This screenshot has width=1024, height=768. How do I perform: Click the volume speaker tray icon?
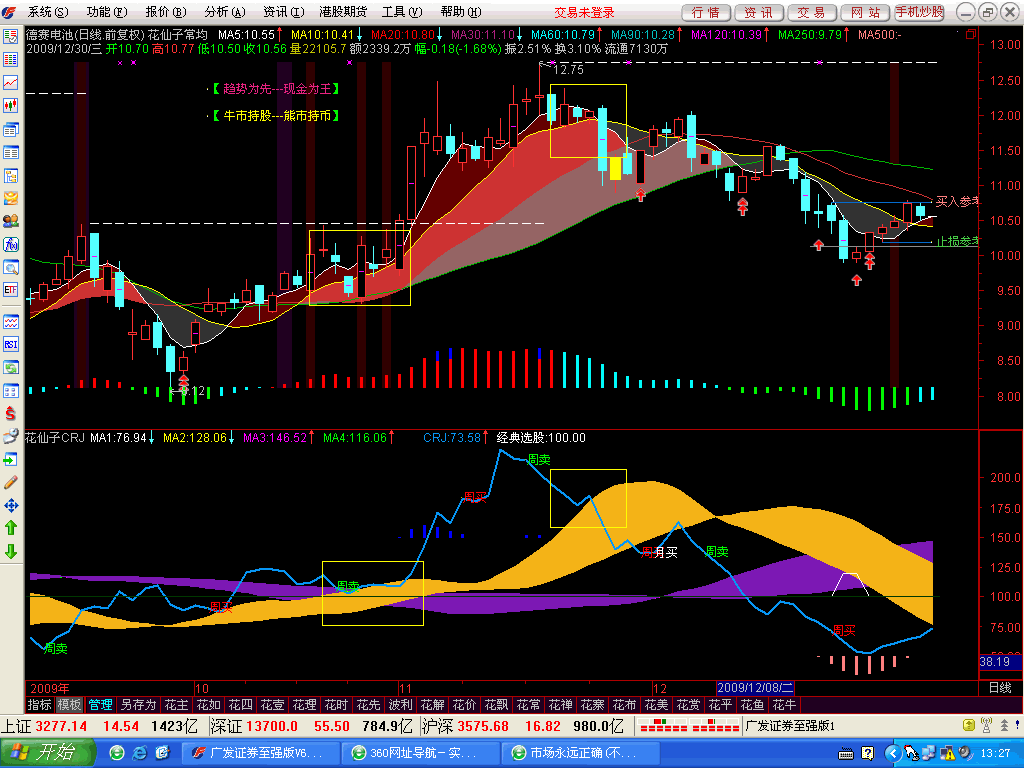point(963,754)
